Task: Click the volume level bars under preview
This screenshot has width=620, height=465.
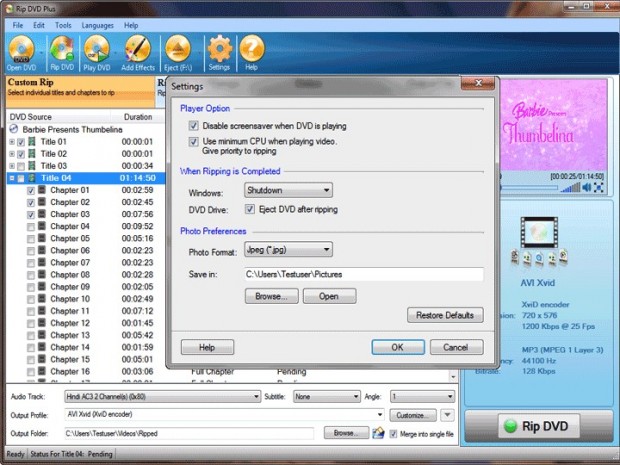Action: pyautogui.click(x=570, y=187)
